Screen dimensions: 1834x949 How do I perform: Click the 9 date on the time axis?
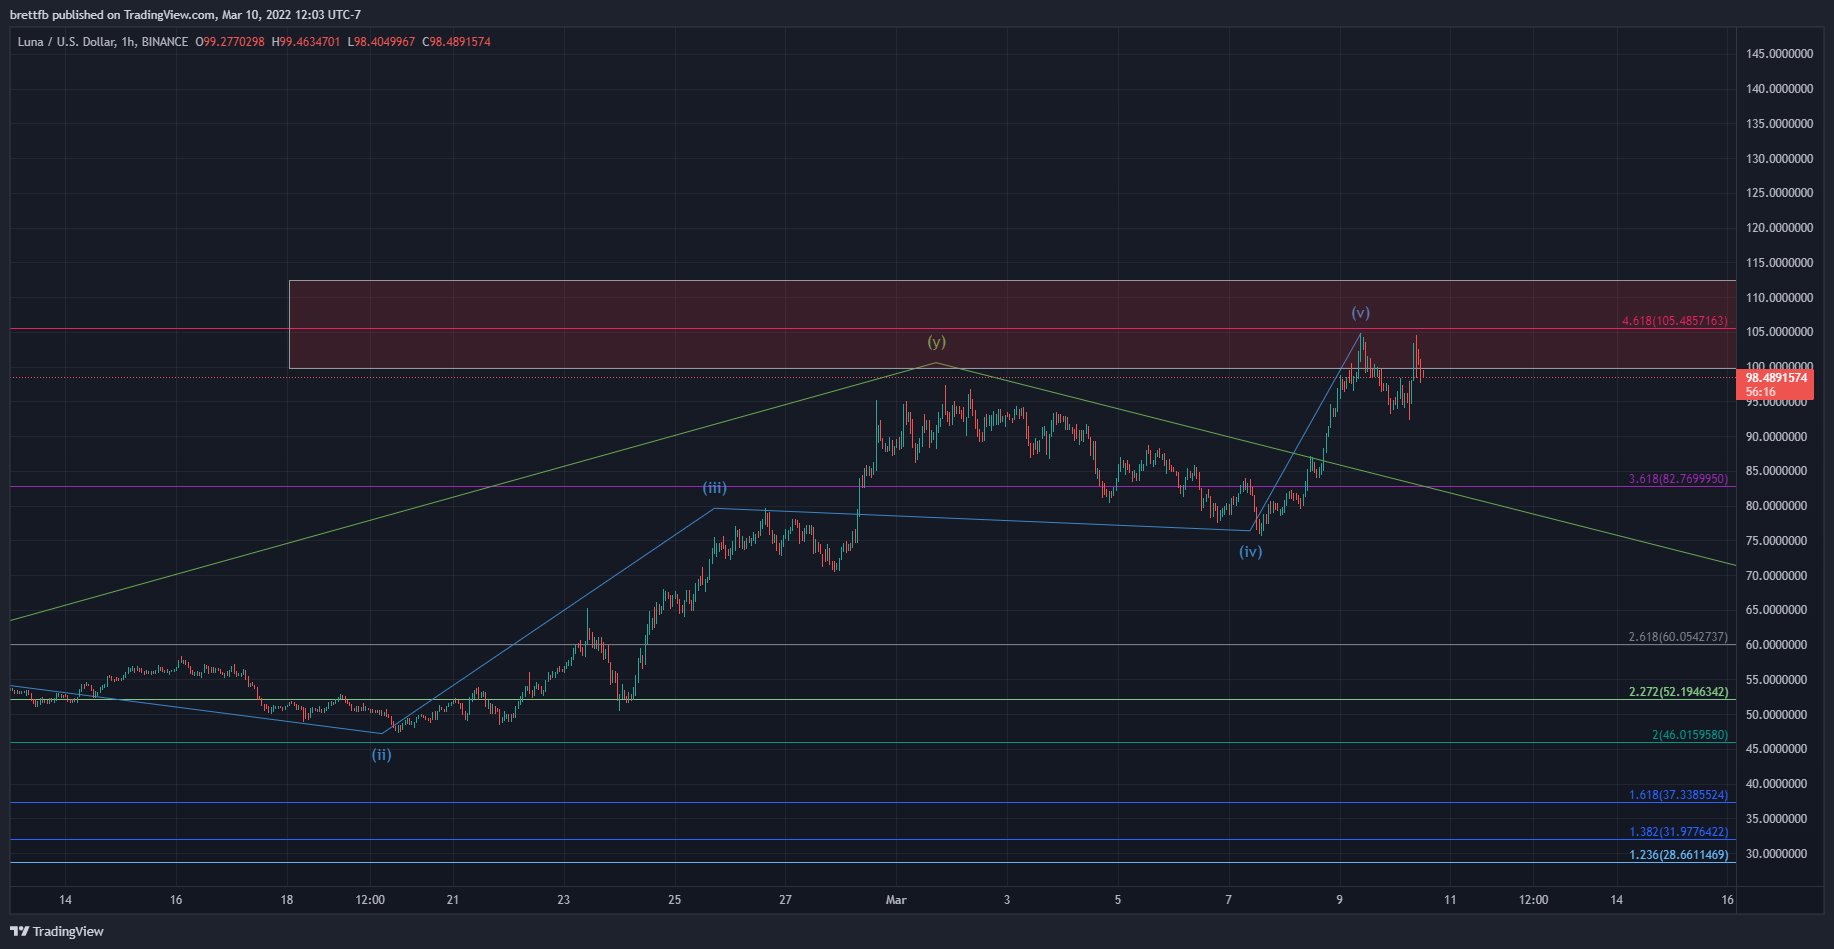coord(1340,900)
